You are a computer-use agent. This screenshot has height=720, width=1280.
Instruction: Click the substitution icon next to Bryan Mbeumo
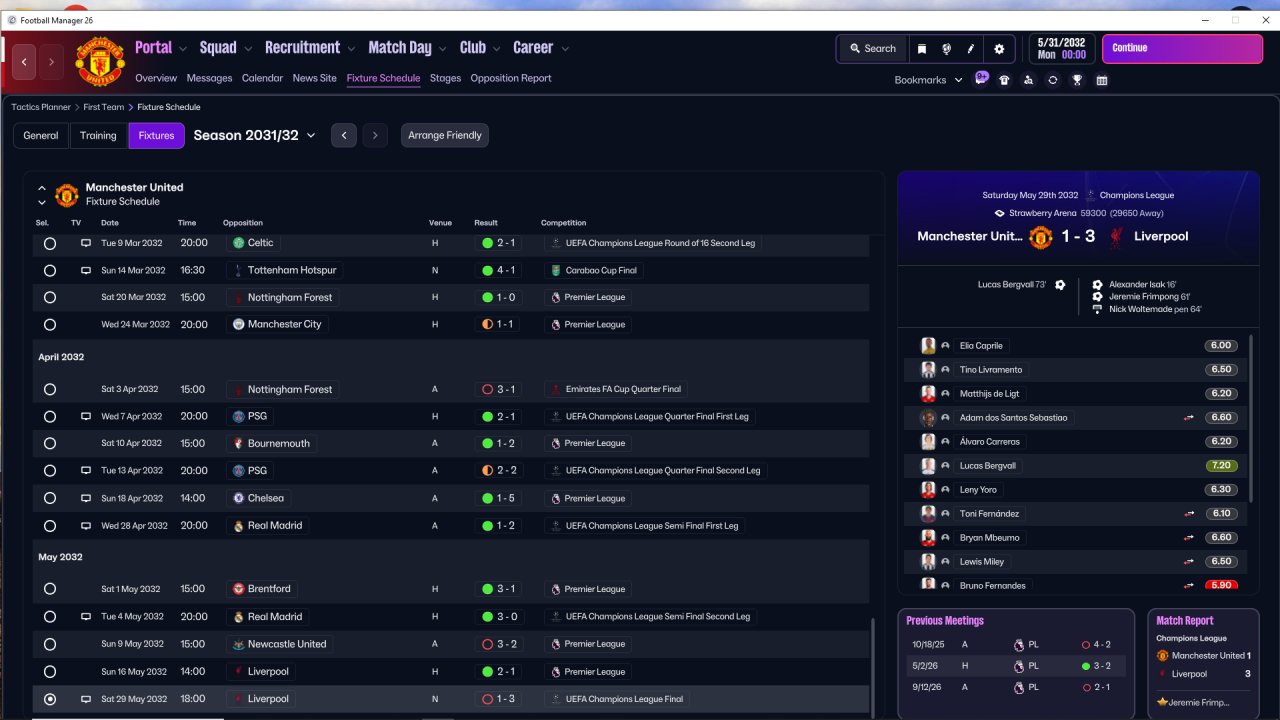1189,538
